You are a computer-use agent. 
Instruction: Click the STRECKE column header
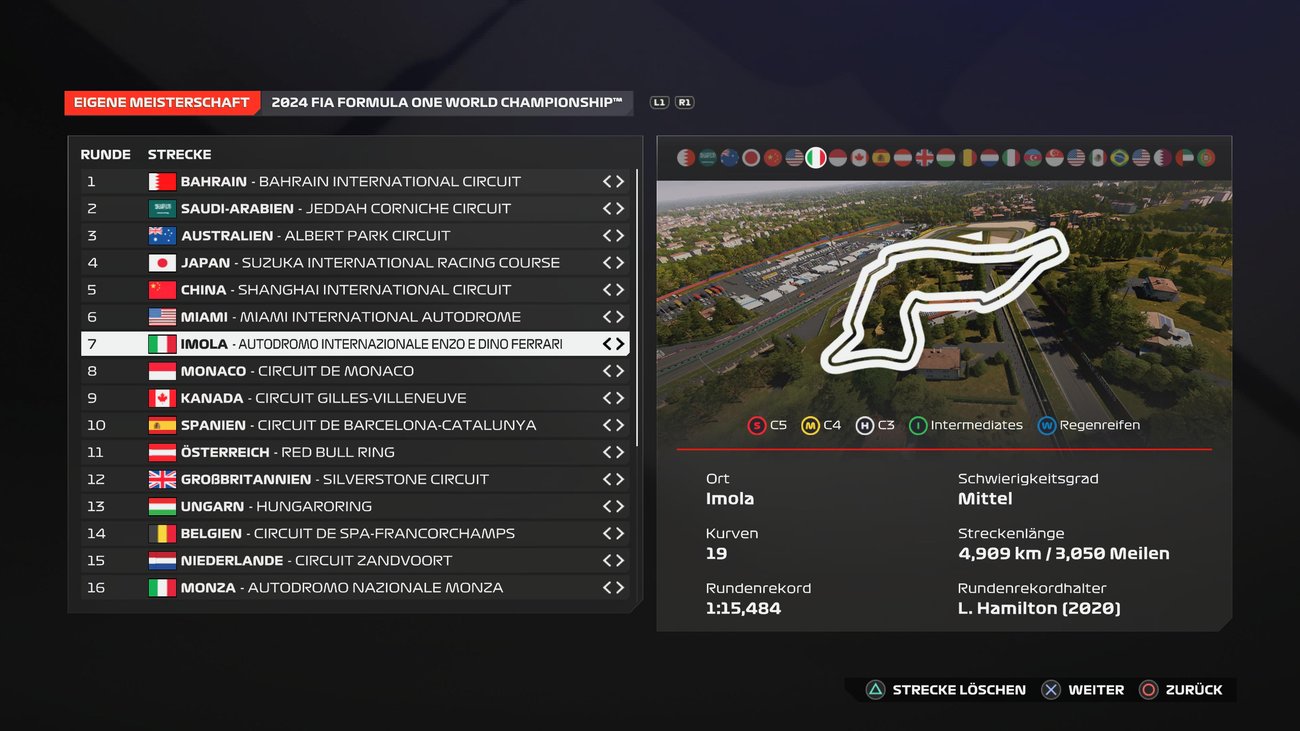pos(179,155)
